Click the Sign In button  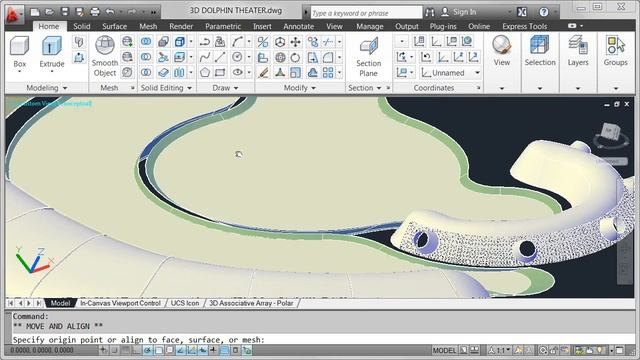(x=459, y=12)
